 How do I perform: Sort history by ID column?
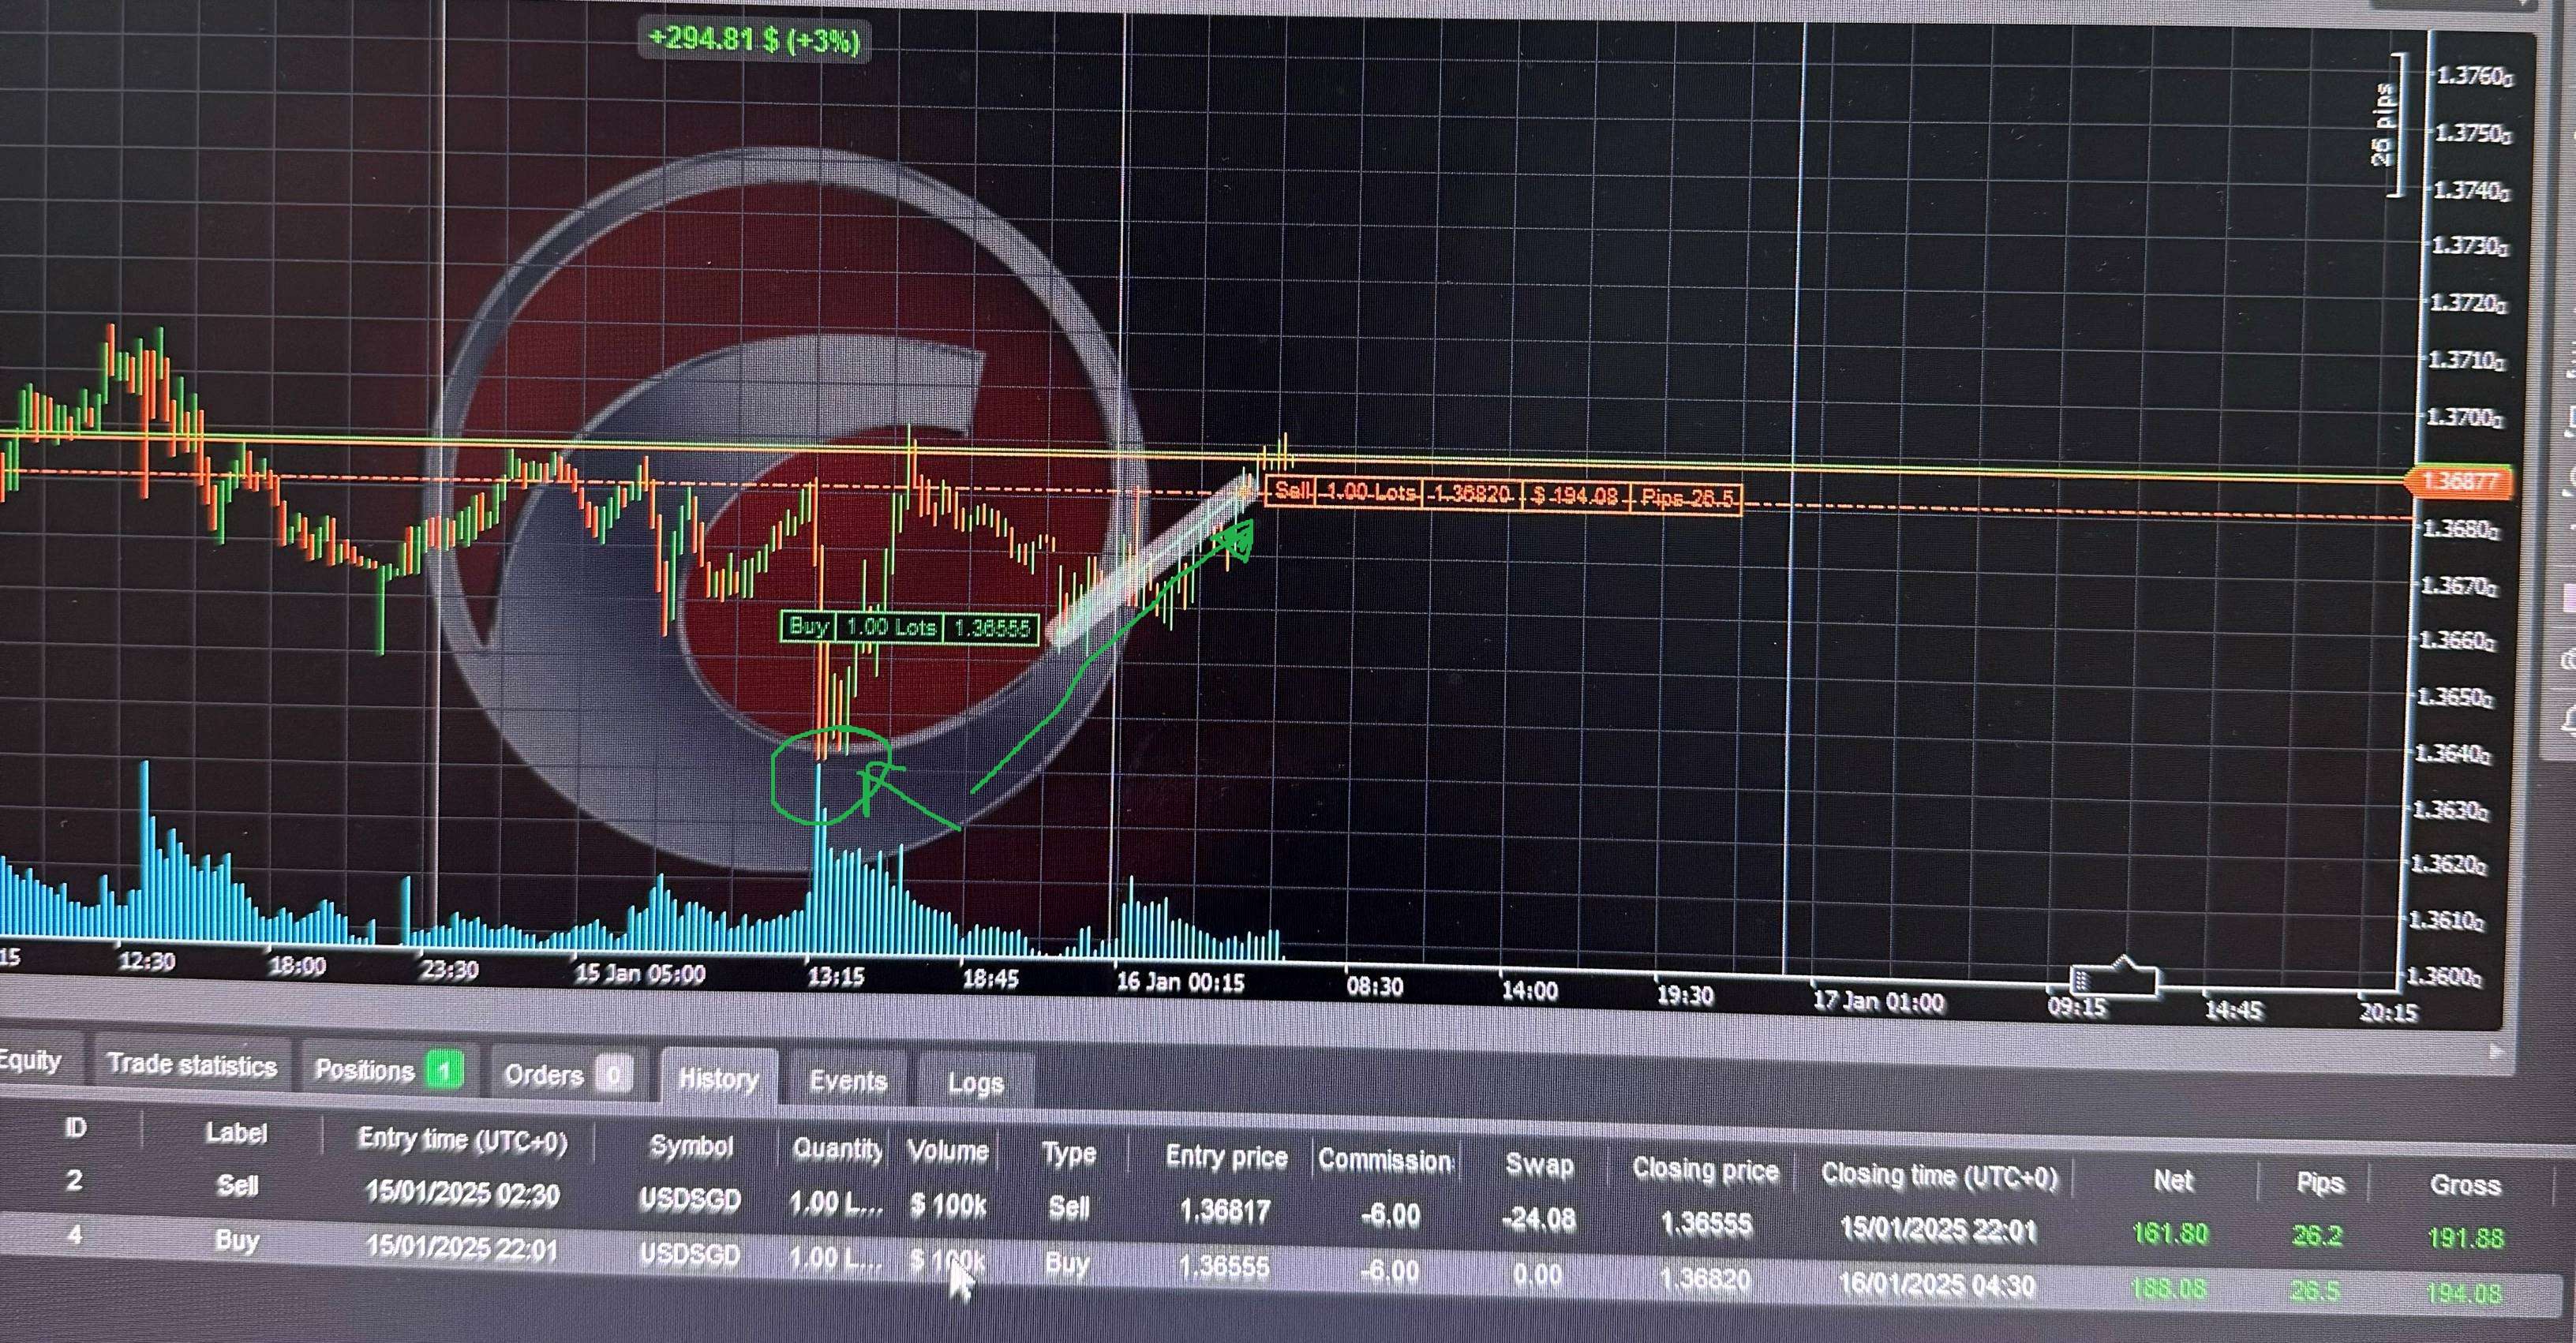(x=75, y=1128)
